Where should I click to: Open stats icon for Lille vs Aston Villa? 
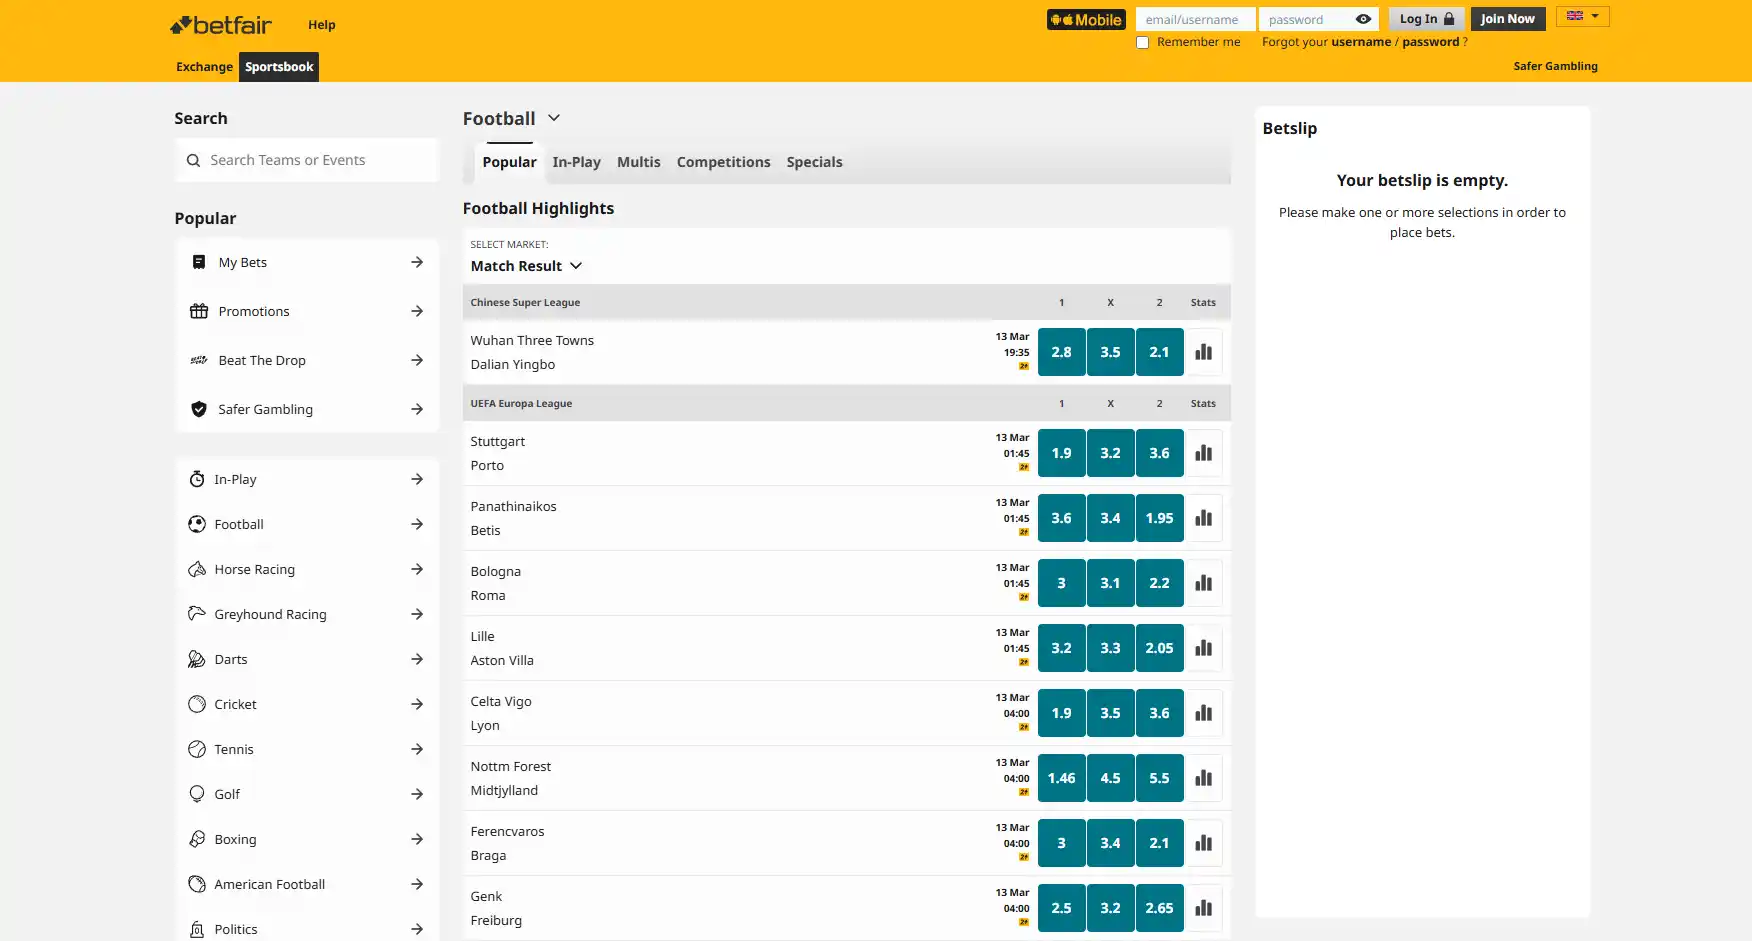1203,648
